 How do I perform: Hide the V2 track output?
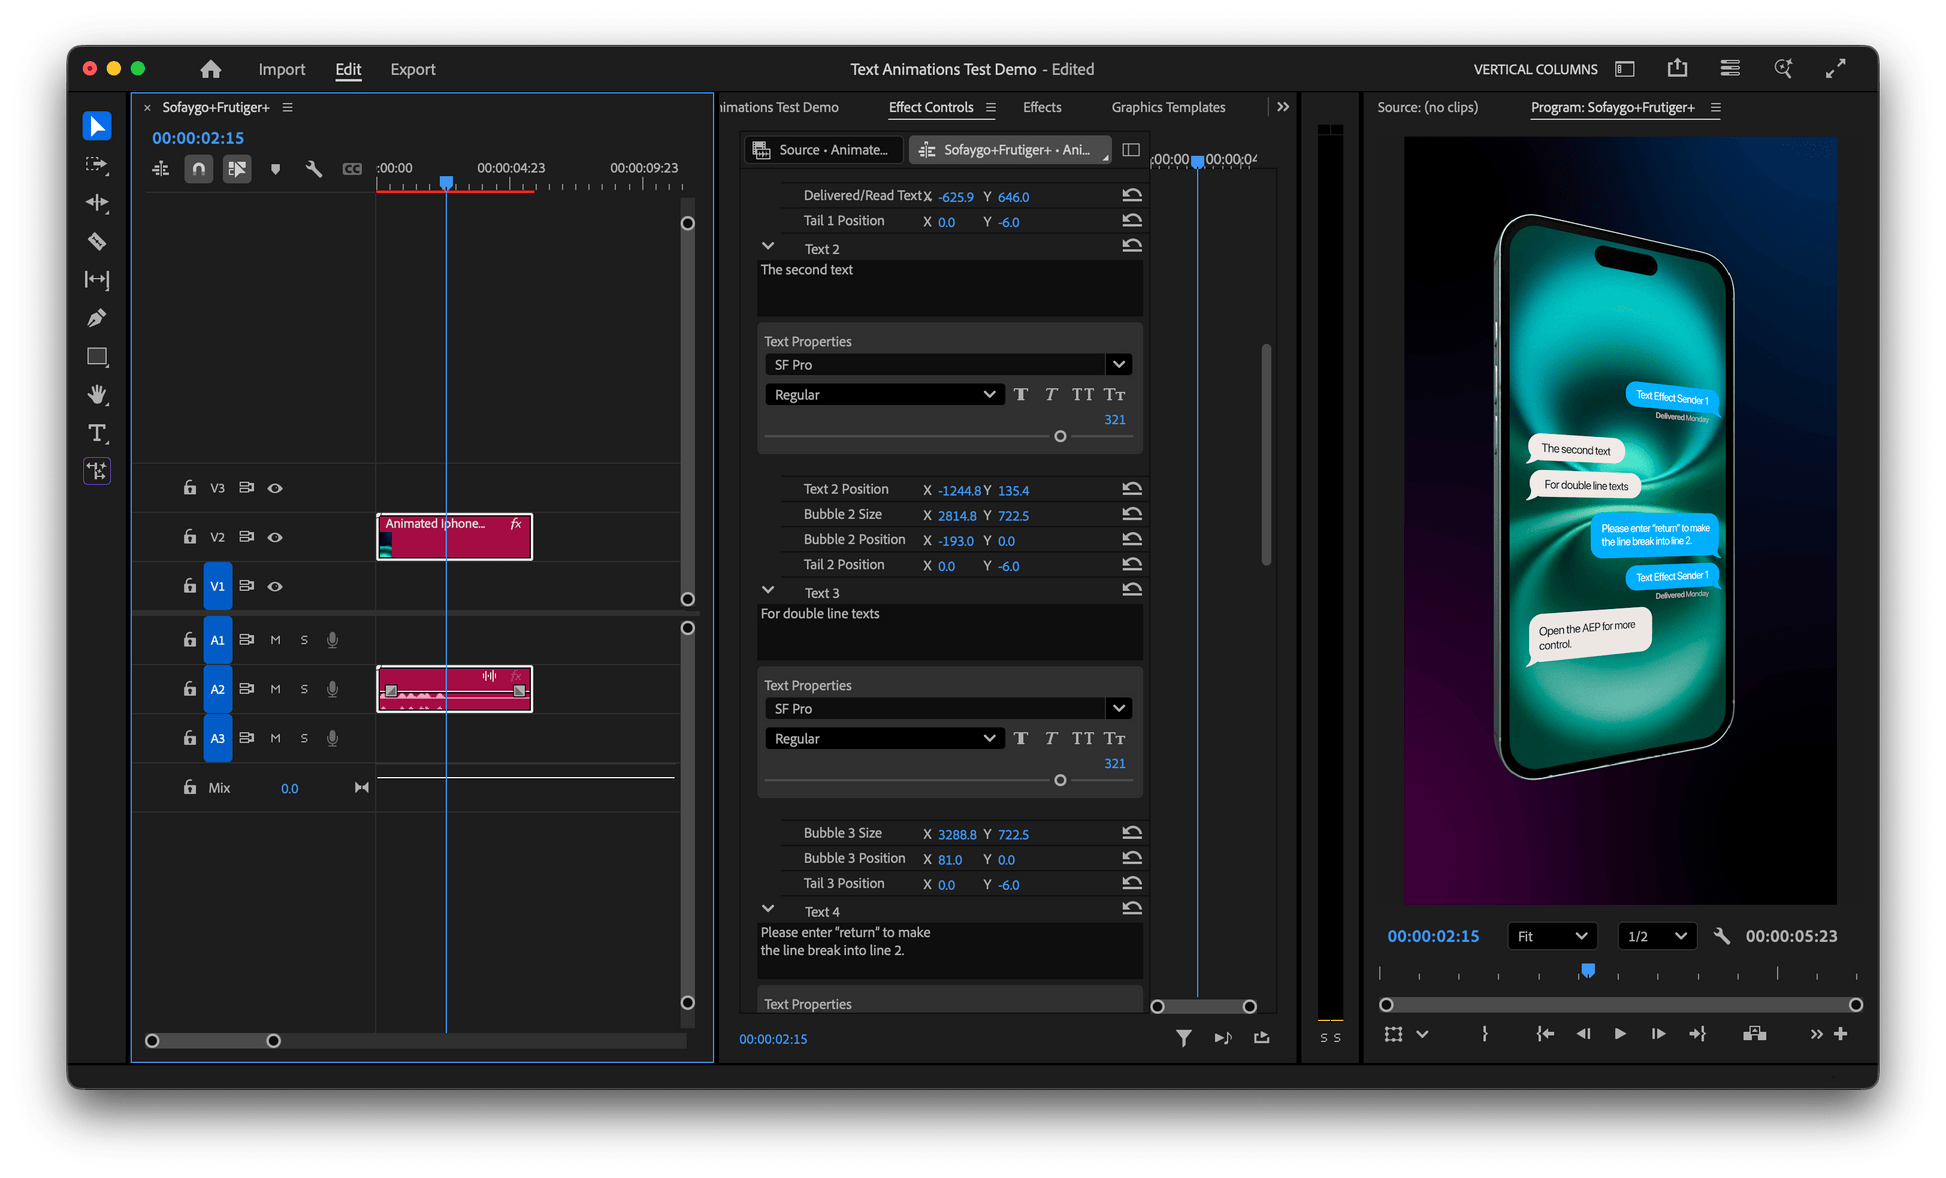(275, 537)
